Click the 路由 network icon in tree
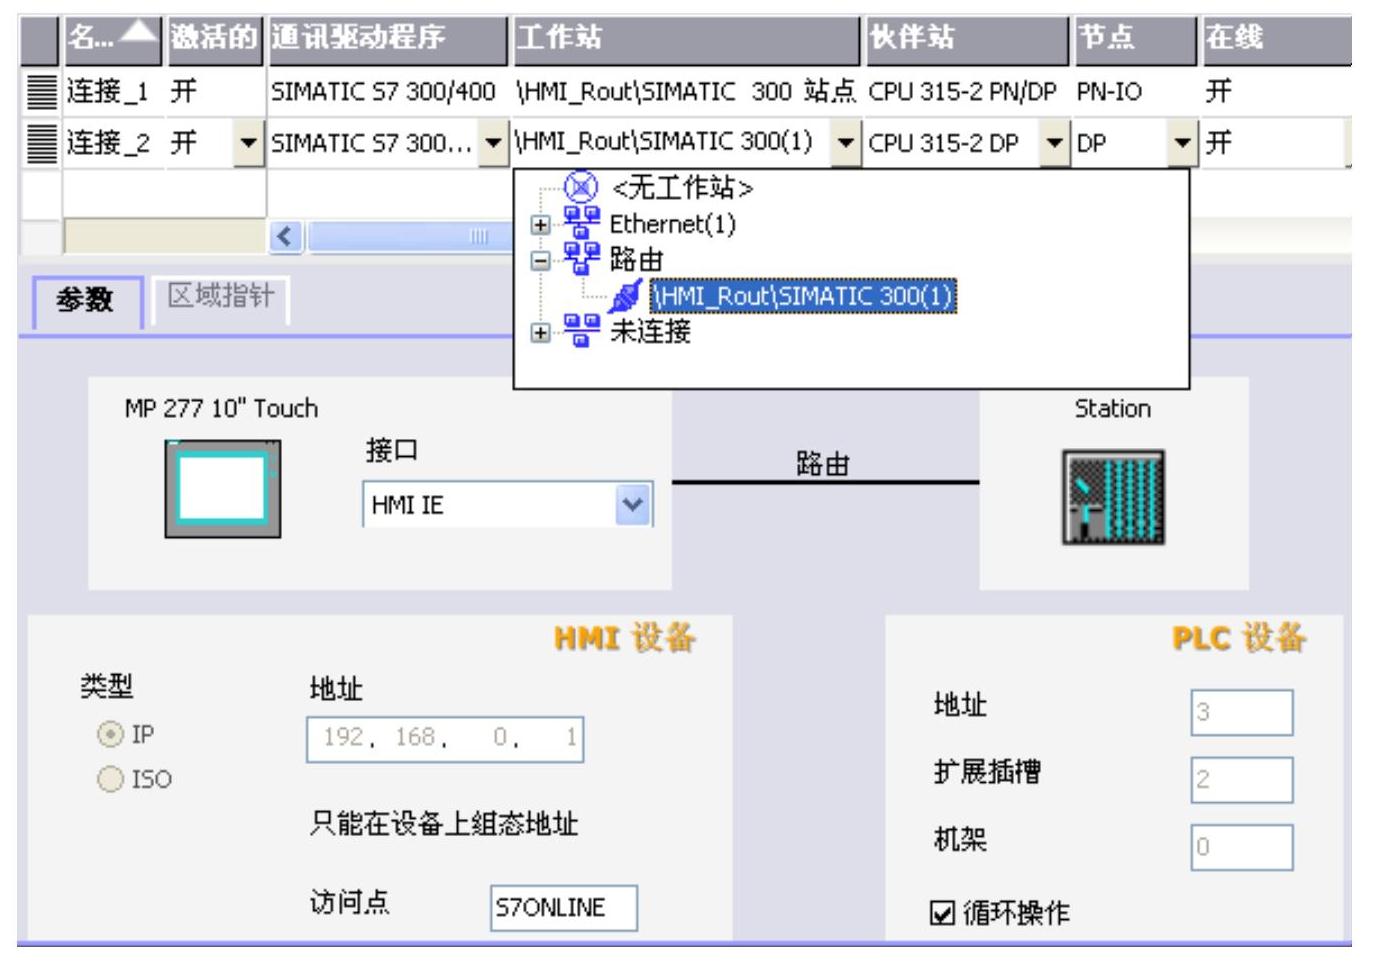This screenshot has height=963, width=1374. (x=581, y=259)
